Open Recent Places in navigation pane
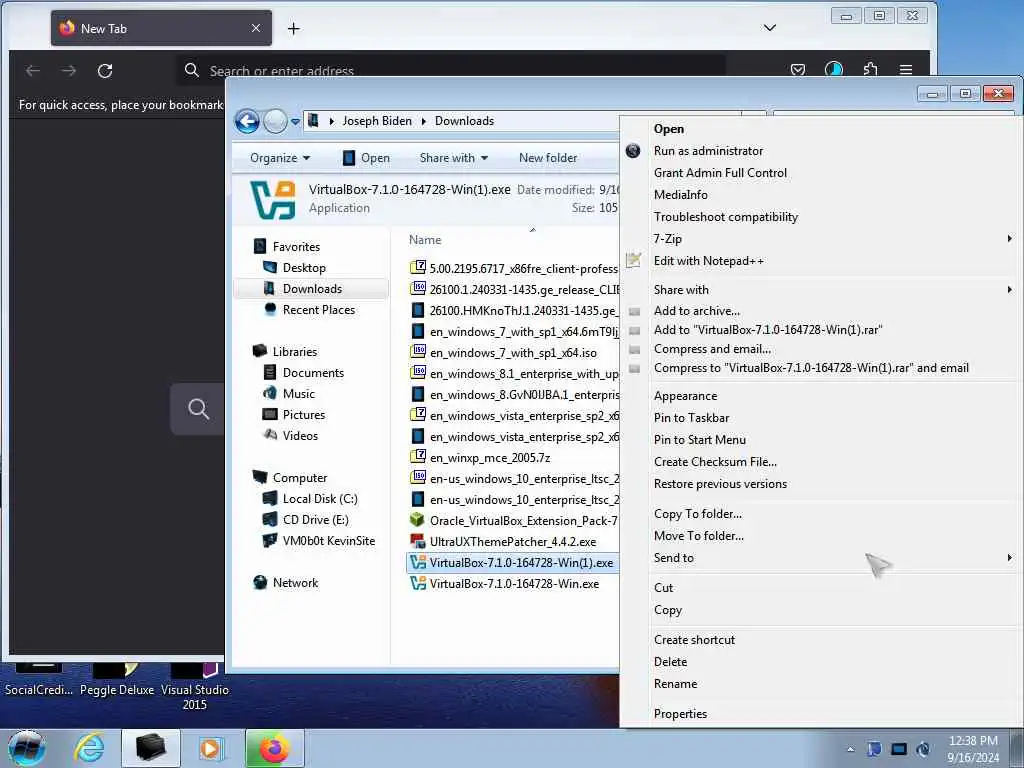This screenshot has width=1024, height=768. coord(319,310)
